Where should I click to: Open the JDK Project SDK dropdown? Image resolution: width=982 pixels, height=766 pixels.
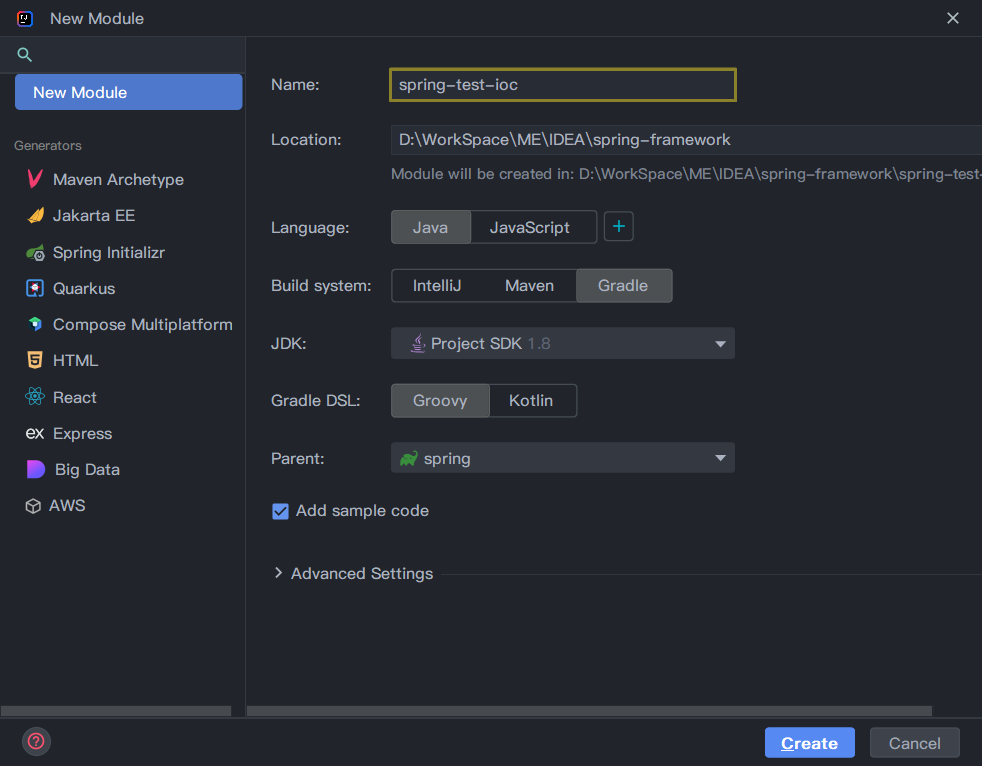point(562,344)
